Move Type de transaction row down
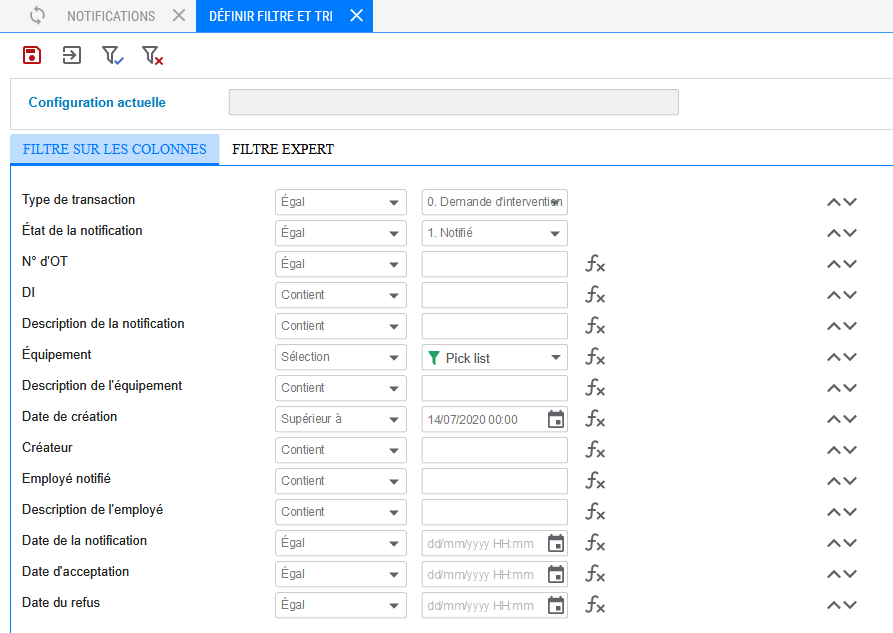893x633 pixels. click(850, 202)
